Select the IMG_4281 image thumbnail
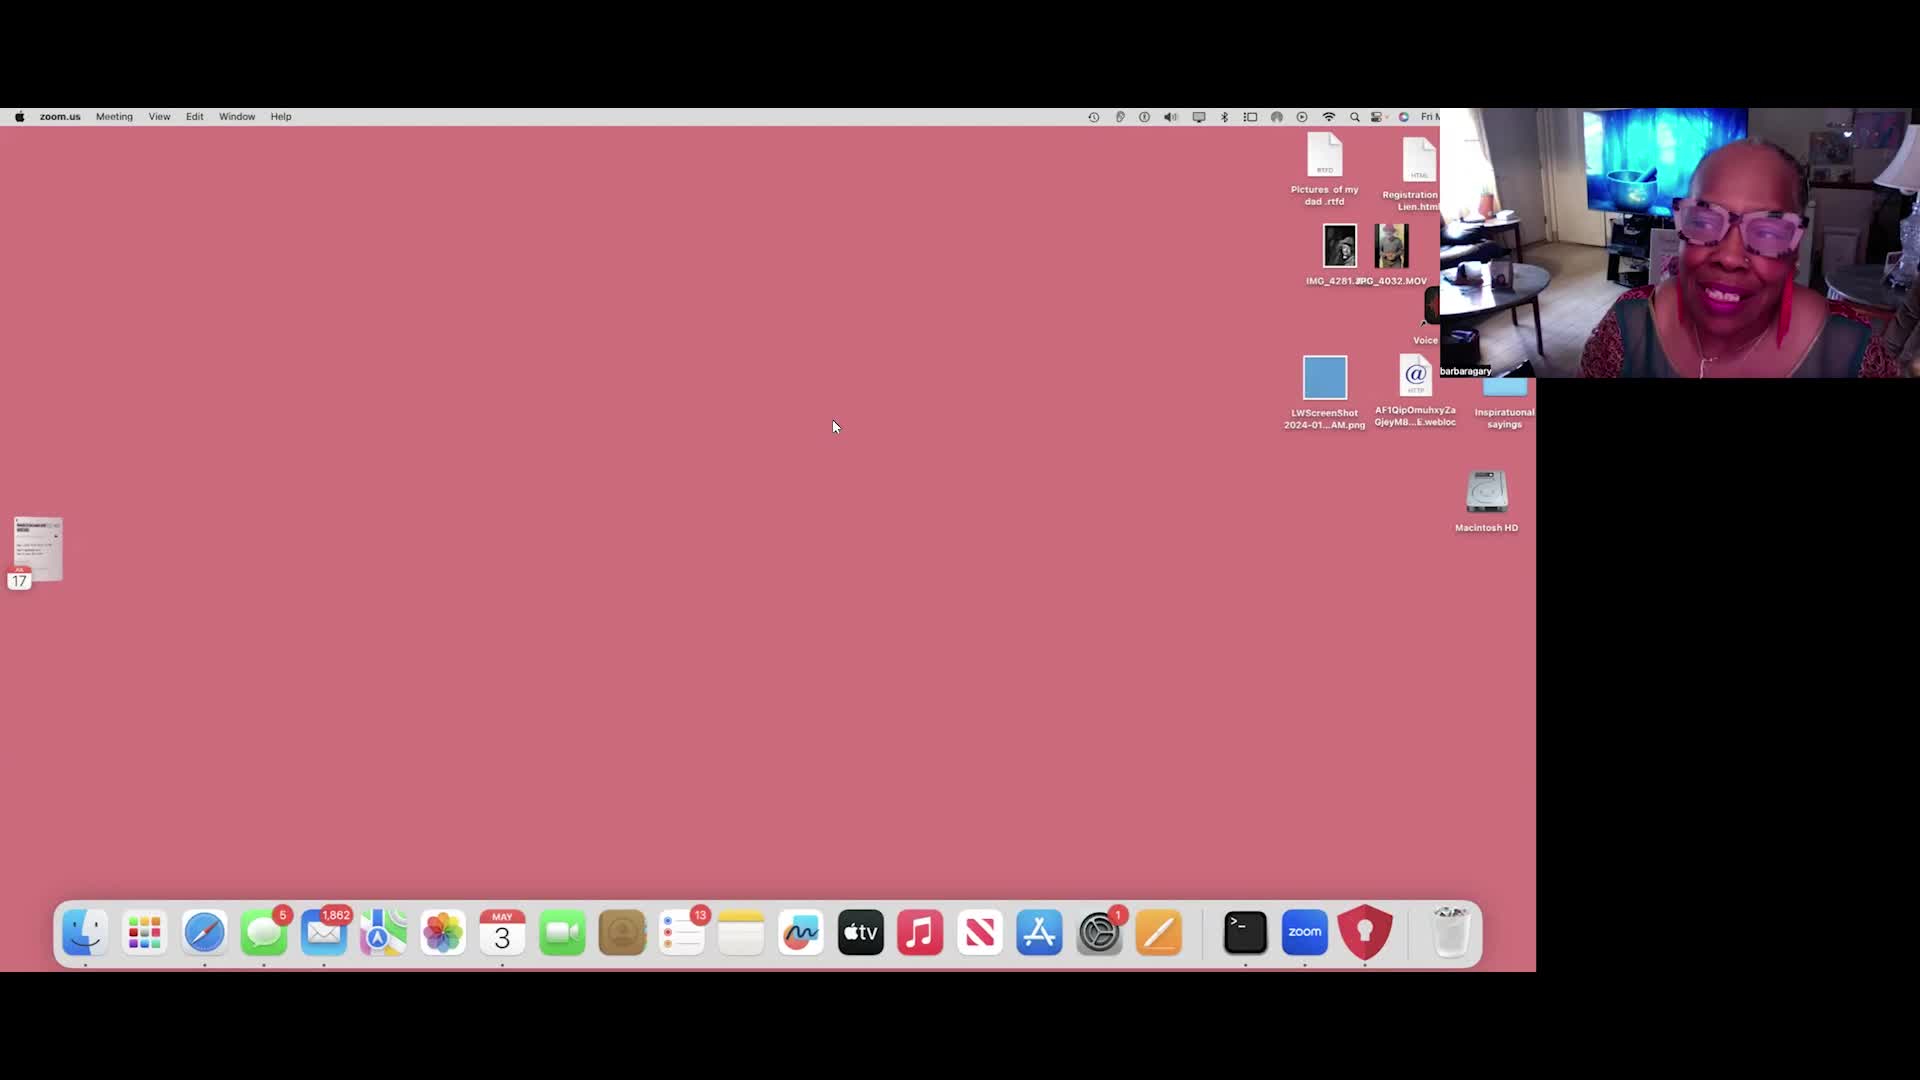Image resolution: width=1920 pixels, height=1080 pixels. [1340, 246]
